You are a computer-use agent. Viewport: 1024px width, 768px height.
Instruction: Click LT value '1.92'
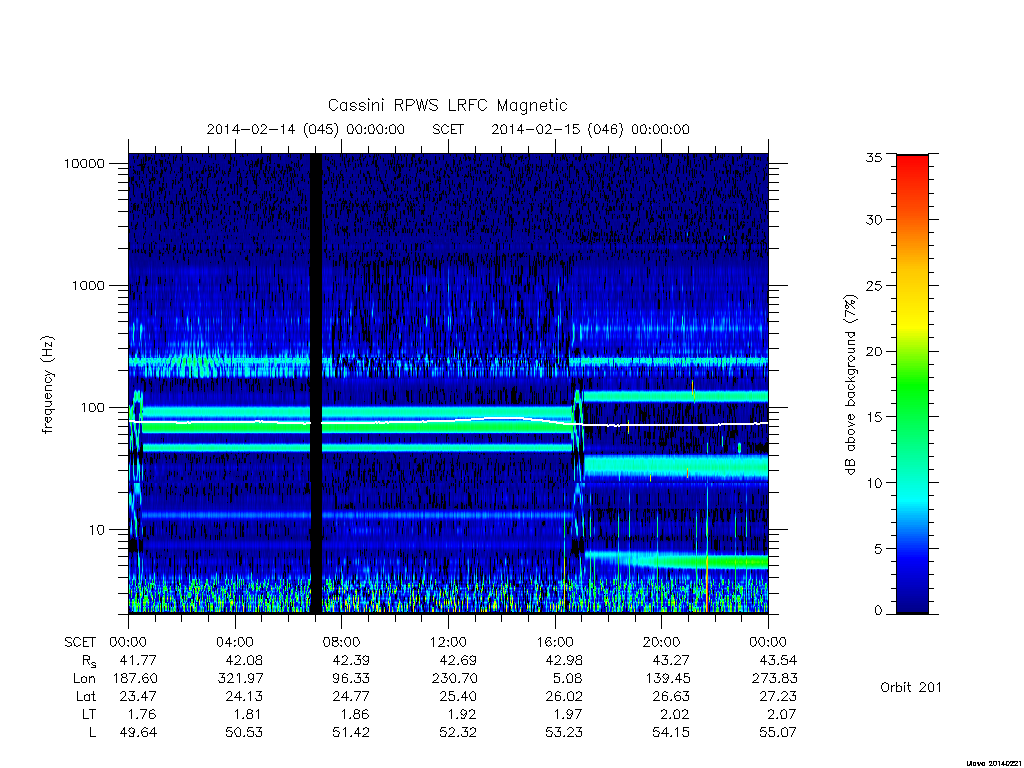[x=462, y=714]
